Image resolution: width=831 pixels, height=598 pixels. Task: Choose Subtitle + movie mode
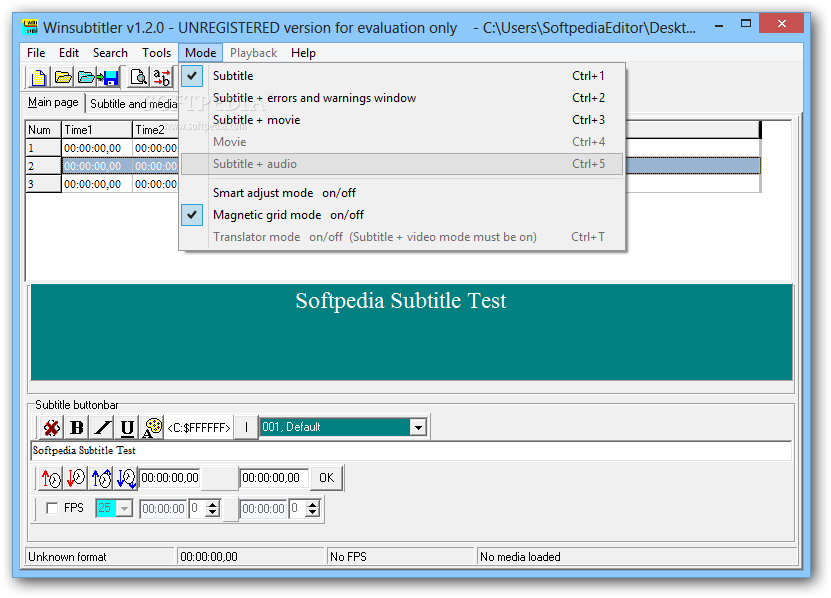point(403,120)
